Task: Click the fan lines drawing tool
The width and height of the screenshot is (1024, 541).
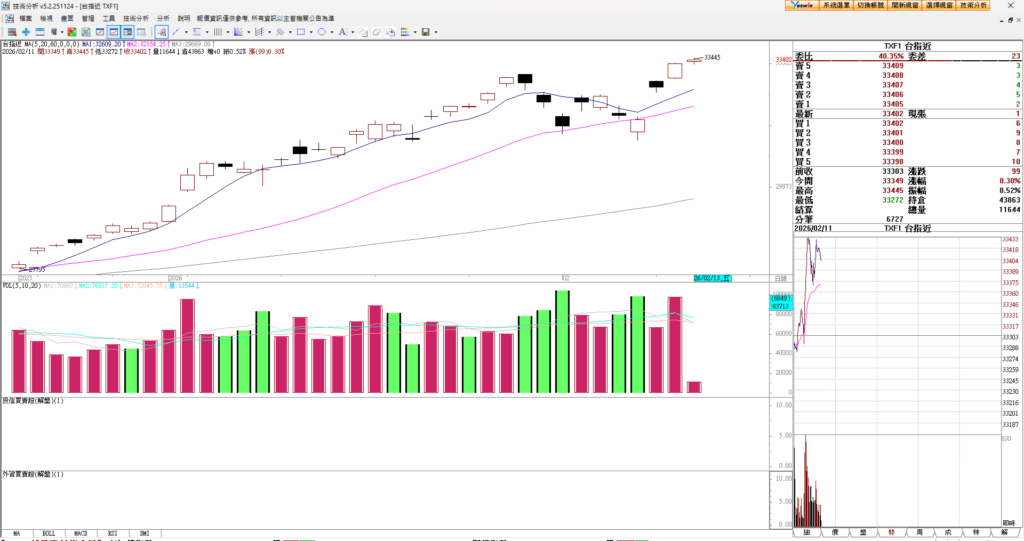Action: point(238,32)
